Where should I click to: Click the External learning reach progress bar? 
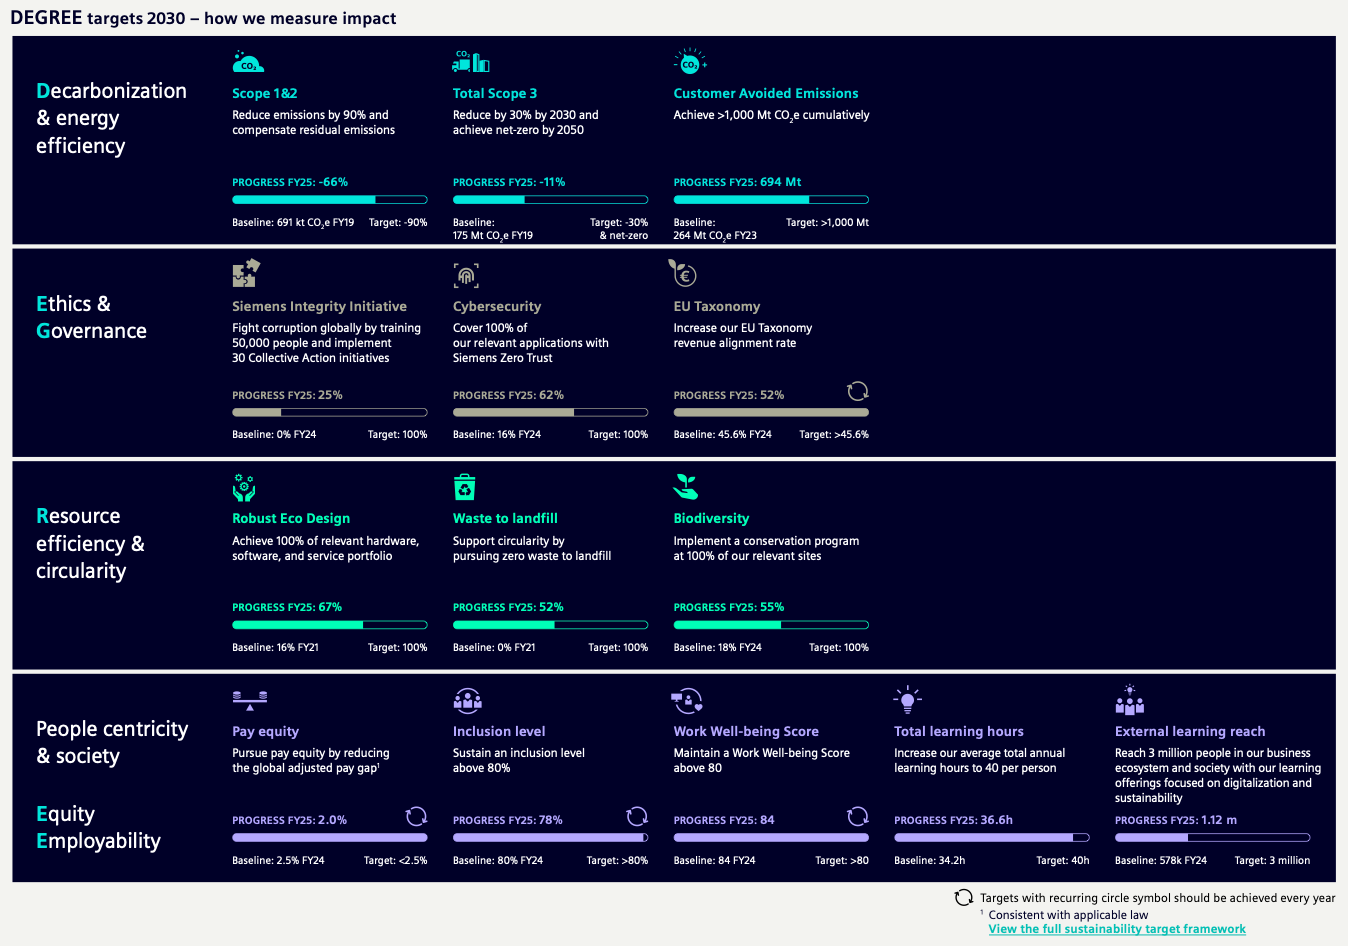pos(1212,838)
